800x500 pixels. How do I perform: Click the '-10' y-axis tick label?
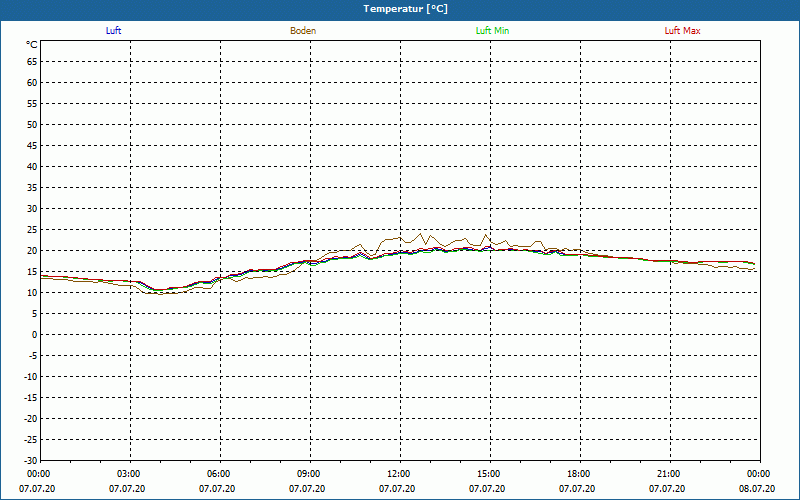(x=30, y=377)
